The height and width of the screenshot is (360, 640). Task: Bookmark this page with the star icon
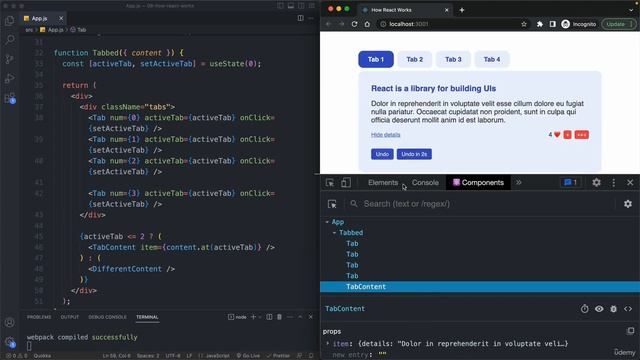point(524,24)
